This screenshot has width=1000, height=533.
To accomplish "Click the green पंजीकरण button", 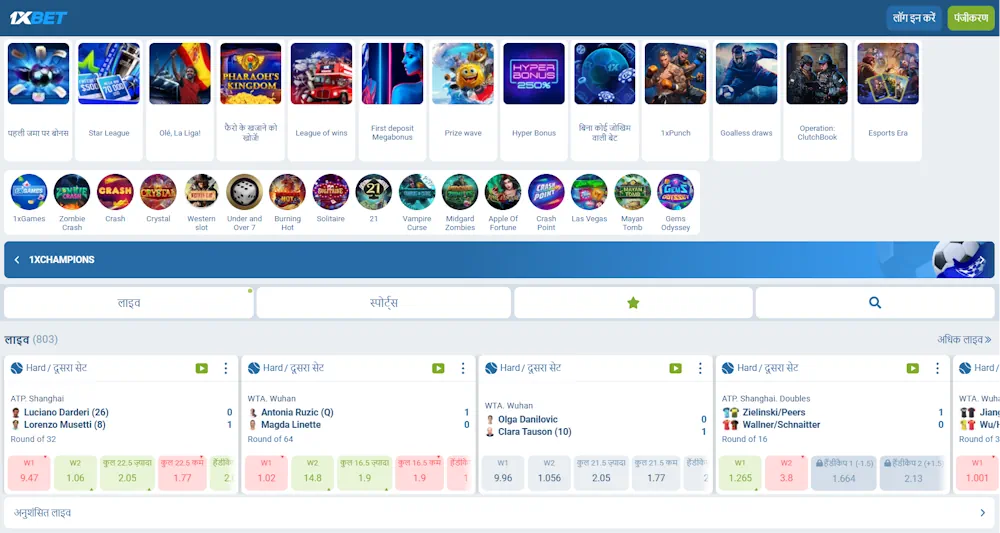I will point(970,18).
